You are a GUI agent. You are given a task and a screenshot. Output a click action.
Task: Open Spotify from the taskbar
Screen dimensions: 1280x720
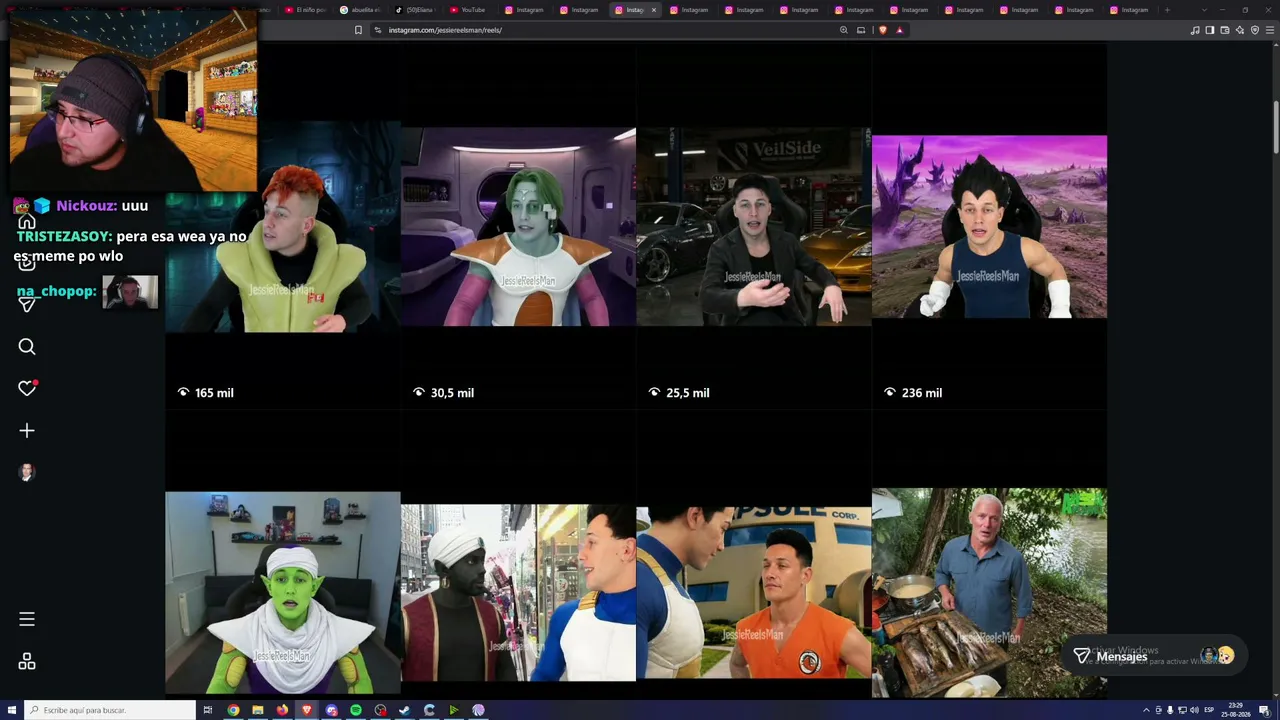point(356,710)
